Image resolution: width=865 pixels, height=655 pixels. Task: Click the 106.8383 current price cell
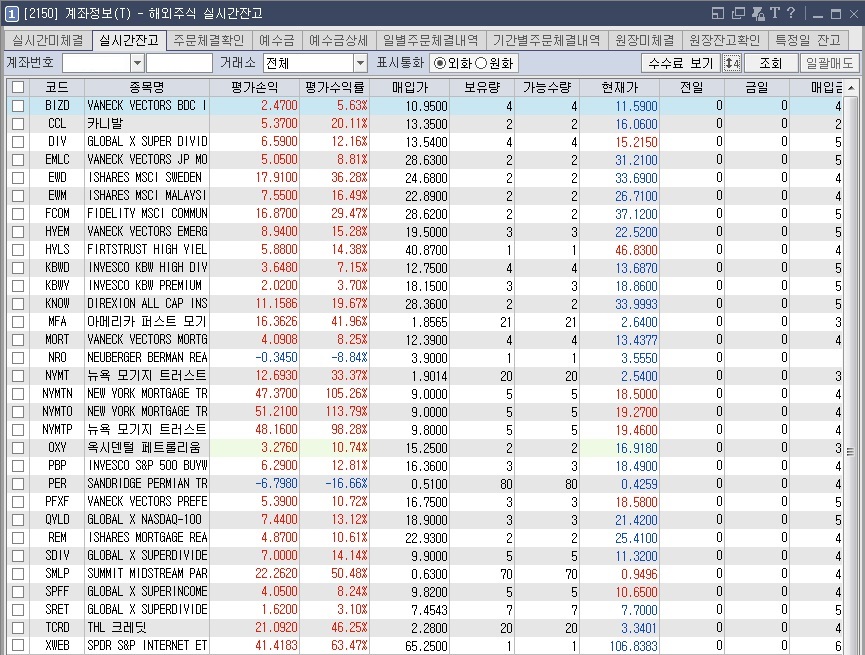[x=620, y=646]
